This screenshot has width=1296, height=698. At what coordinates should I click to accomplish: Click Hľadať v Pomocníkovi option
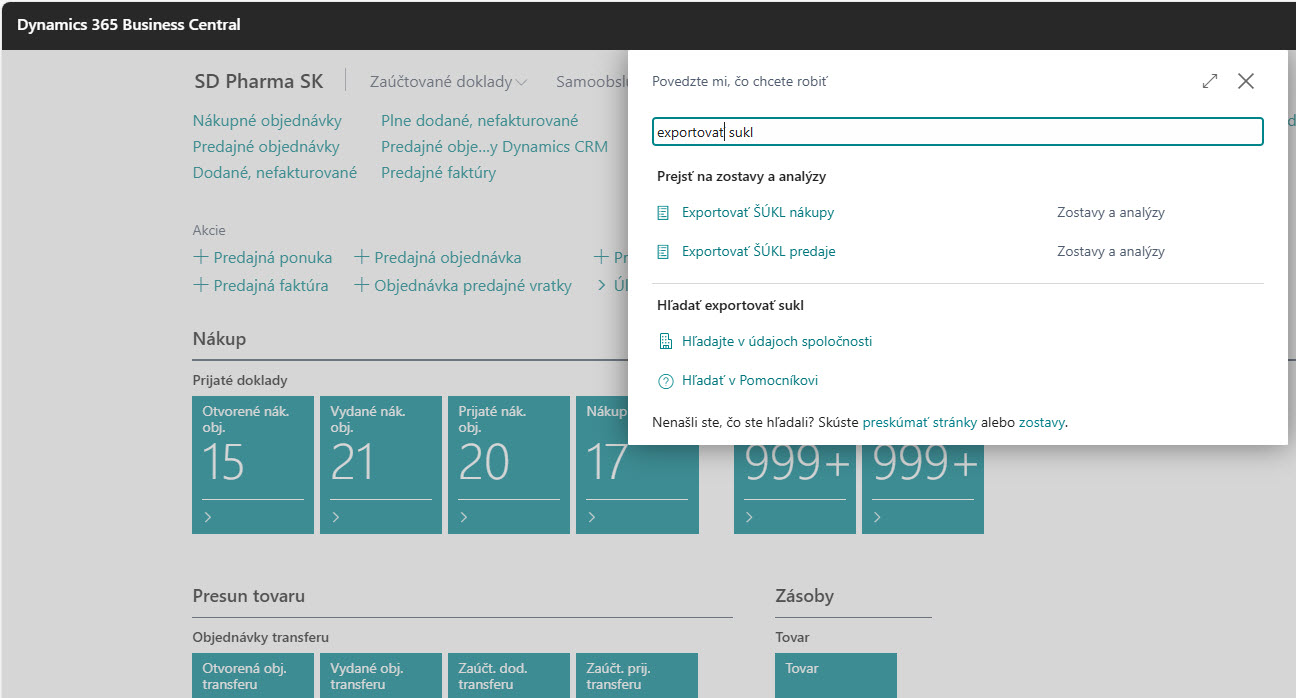[750, 381]
